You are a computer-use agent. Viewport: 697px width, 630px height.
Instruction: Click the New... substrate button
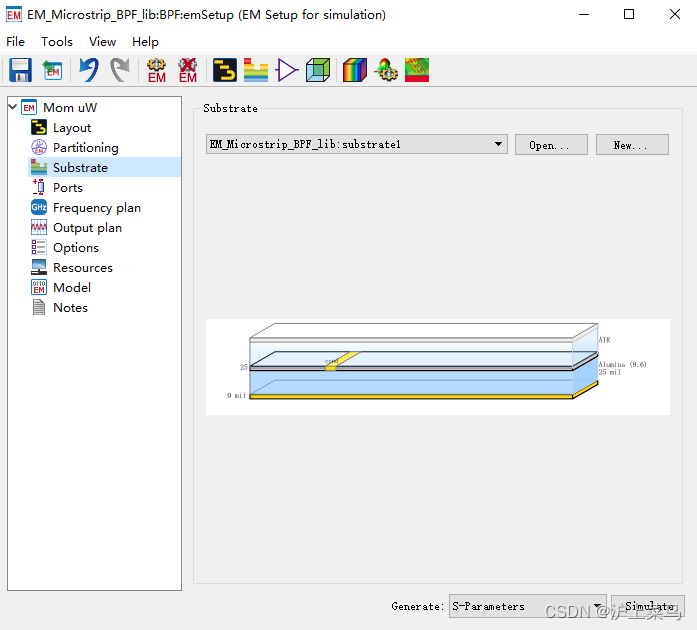click(x=632, y=145)
